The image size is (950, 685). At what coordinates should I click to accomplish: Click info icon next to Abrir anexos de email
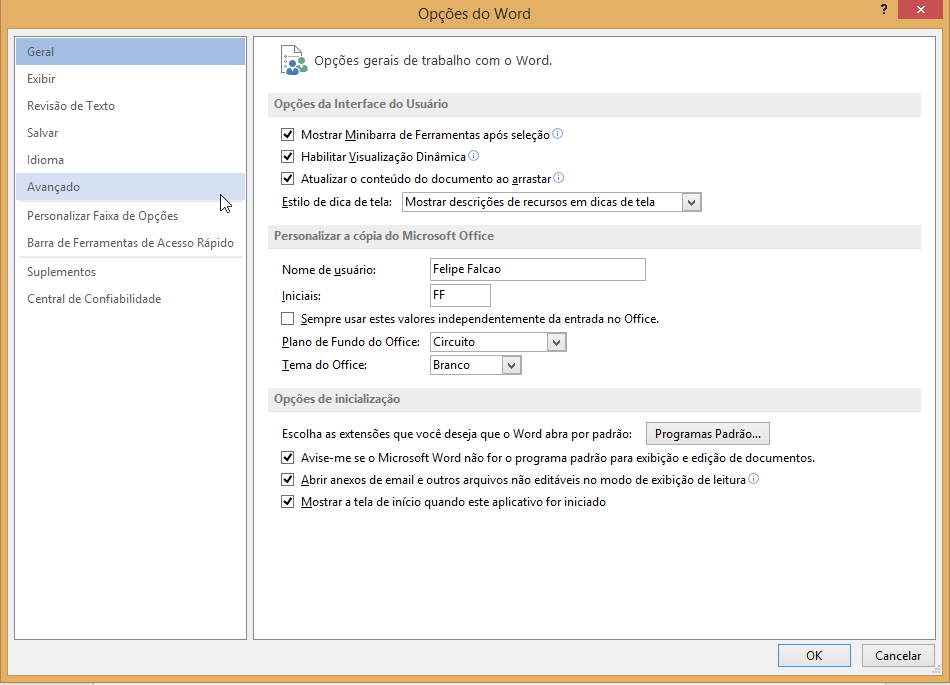pyautogui.click(x=753, y=479)
